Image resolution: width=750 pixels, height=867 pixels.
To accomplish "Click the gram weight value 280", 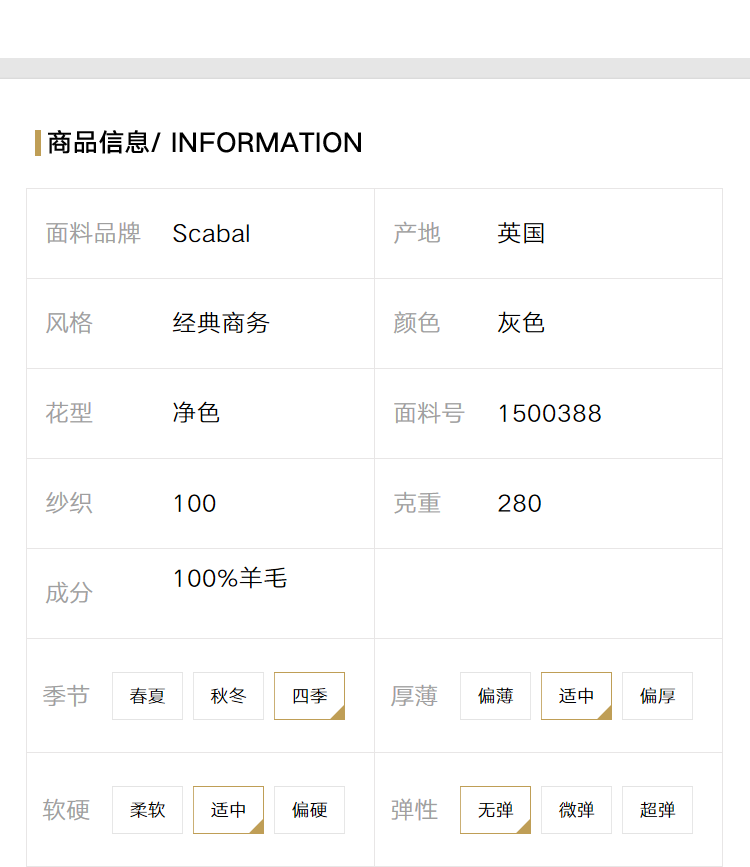I will coord(519,503).
